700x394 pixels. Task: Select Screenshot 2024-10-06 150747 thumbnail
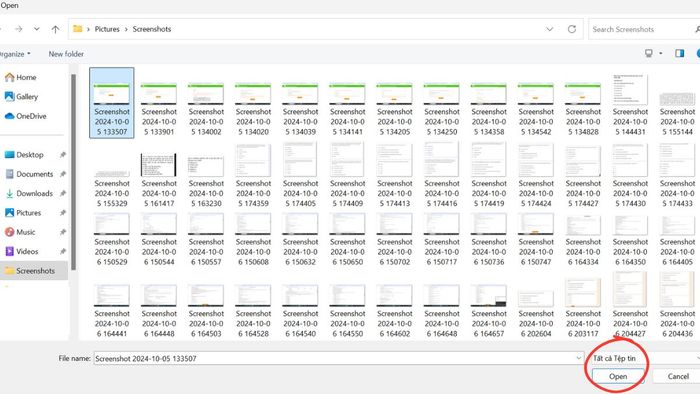click(536, 224)
